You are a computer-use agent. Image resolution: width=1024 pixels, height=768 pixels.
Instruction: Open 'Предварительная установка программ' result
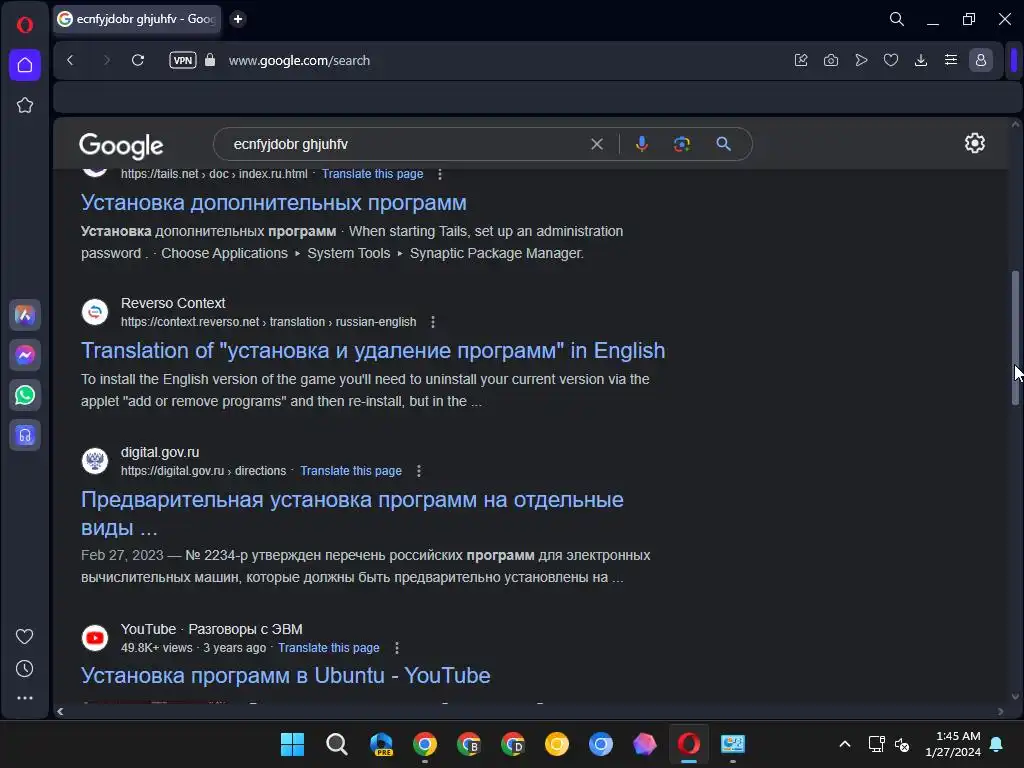coord(352,513)
